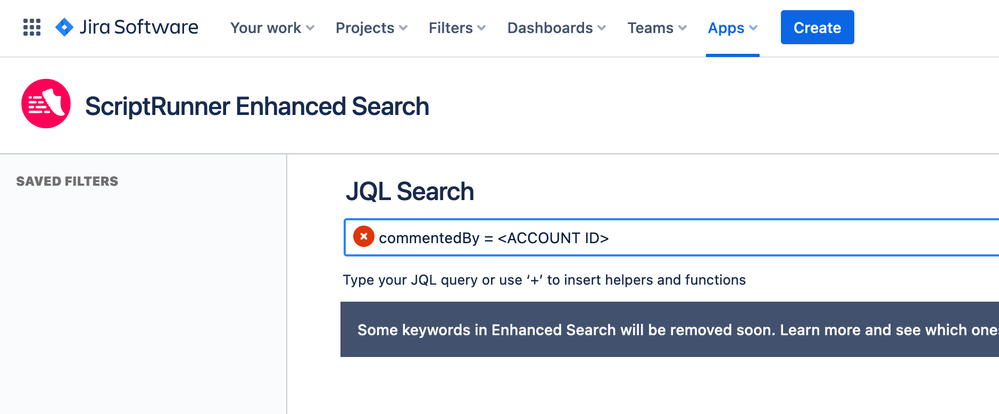999x414 pixels.
Task: Open the Dashboards menu
Action: pyautogui.click(x=556, y=28)
